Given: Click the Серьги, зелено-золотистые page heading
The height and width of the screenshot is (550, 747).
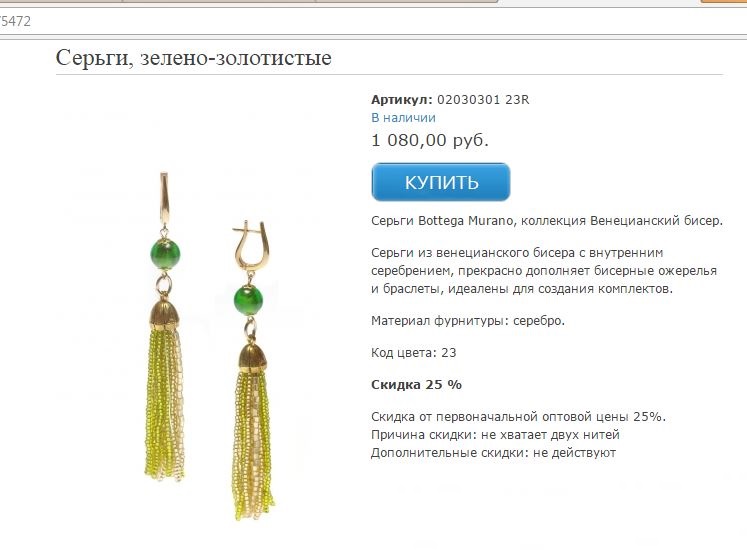Looking at the screenshot, I should 193,58.
